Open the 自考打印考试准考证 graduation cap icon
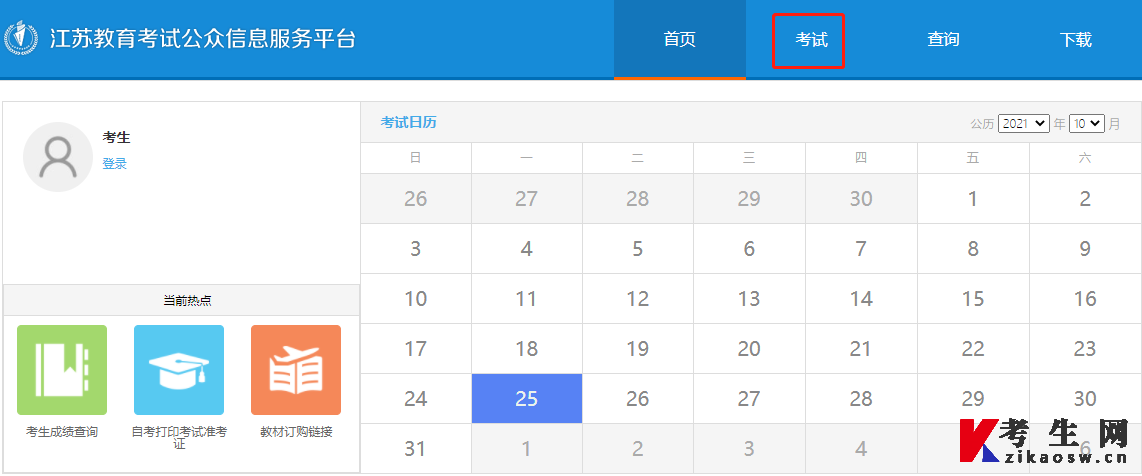Image resolution: width=1142 pixels, height=476 pixels. (179, 370)
